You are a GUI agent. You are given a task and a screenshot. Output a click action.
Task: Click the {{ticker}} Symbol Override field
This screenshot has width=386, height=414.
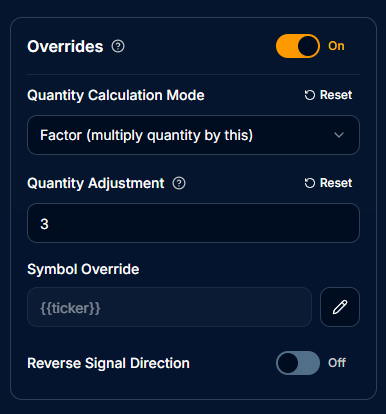tap(169, 307)
